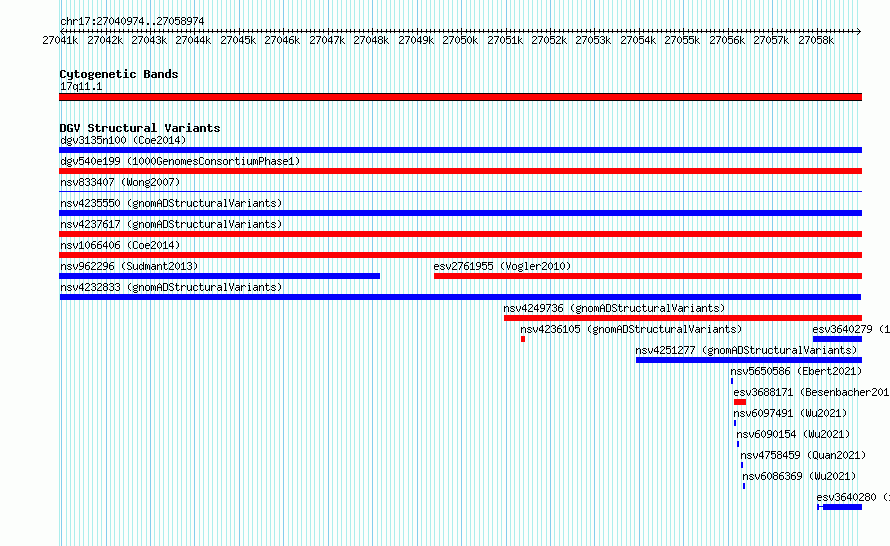890x546 pixels.
Task: Open the nsv1066406 (Coe2014) label
Action: (120, 245)
